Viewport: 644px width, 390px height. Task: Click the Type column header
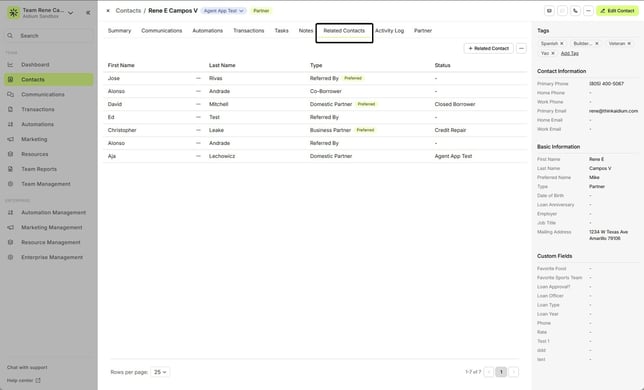[x=316, y=65]
